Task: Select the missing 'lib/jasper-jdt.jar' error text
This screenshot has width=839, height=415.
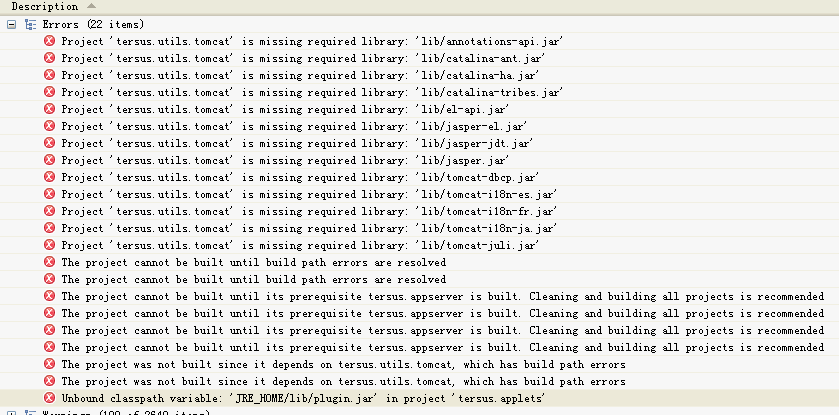Action: [x=297, y=143]
